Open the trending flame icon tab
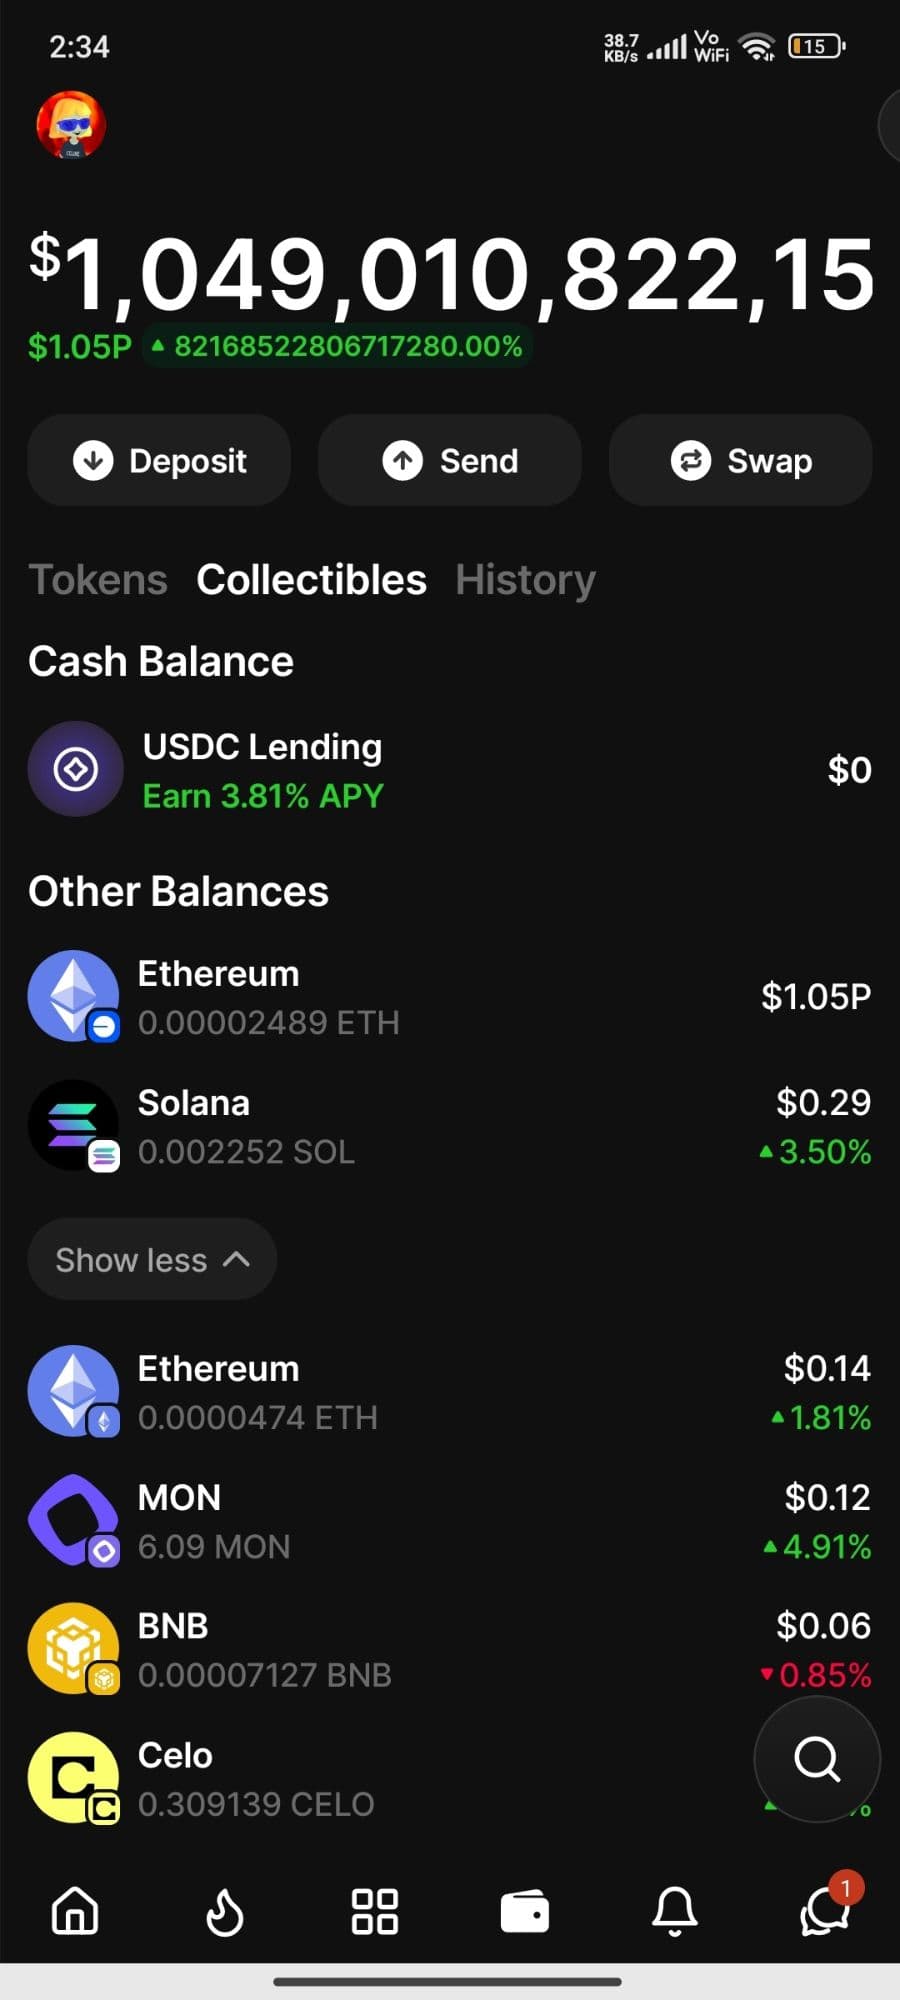This screenshot has height=2000, width=900. 225,1911
